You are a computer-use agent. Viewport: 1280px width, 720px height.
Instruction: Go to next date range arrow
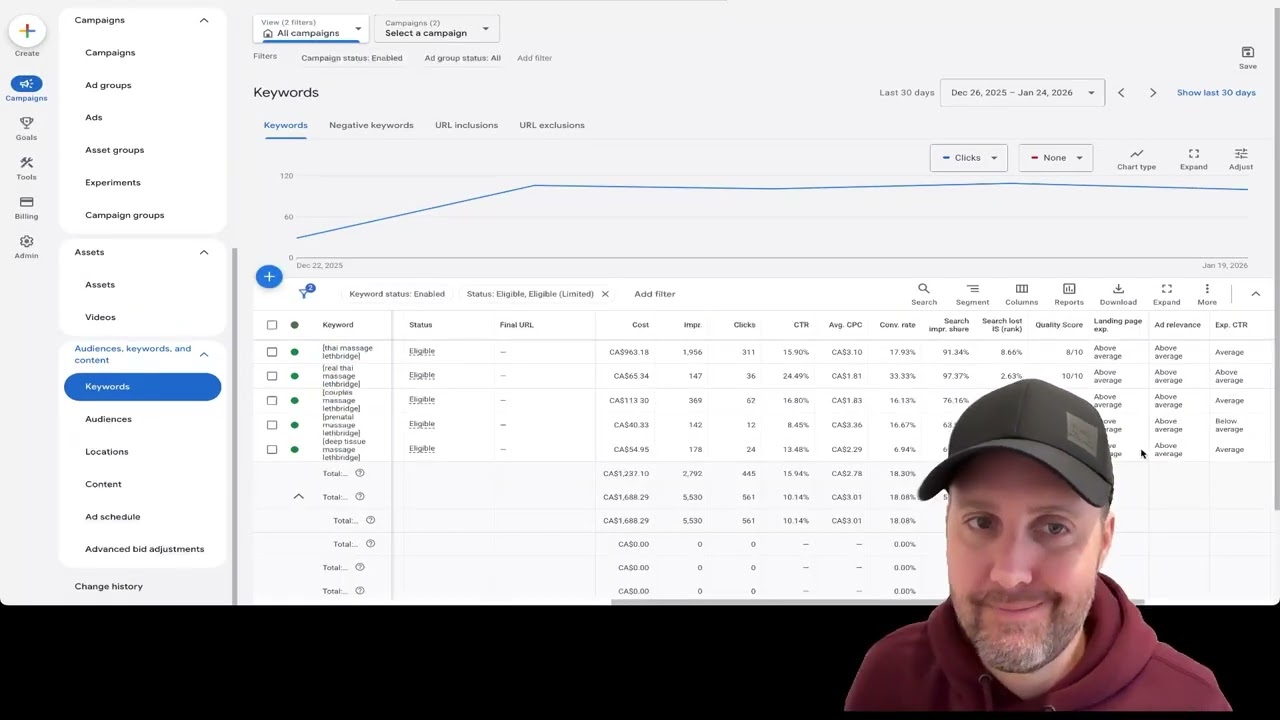[x=1153, y=93]
